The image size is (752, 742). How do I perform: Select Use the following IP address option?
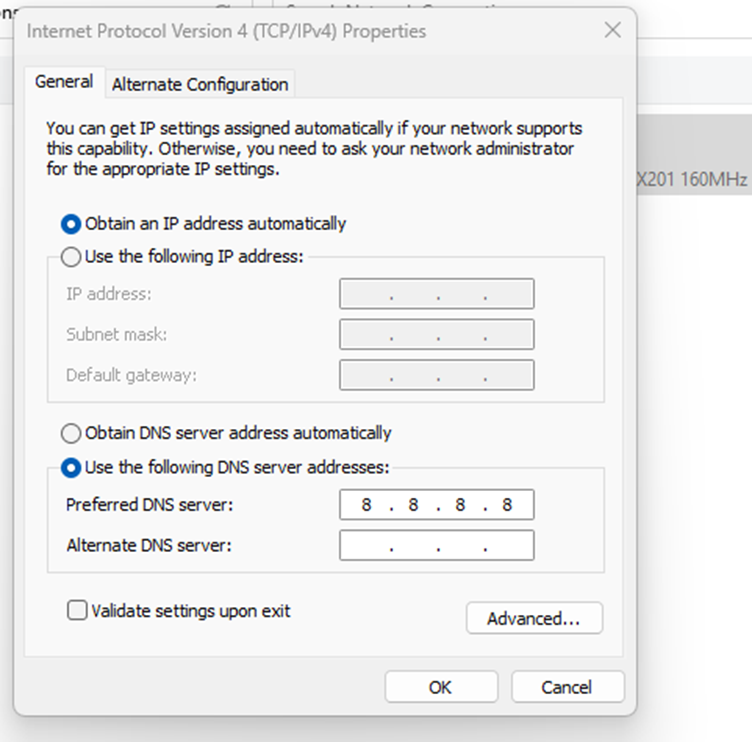(70, 257)
